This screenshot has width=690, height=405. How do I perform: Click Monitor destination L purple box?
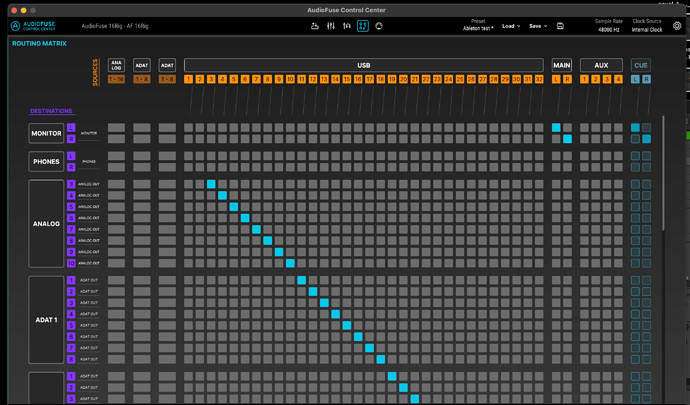[71, 128]
